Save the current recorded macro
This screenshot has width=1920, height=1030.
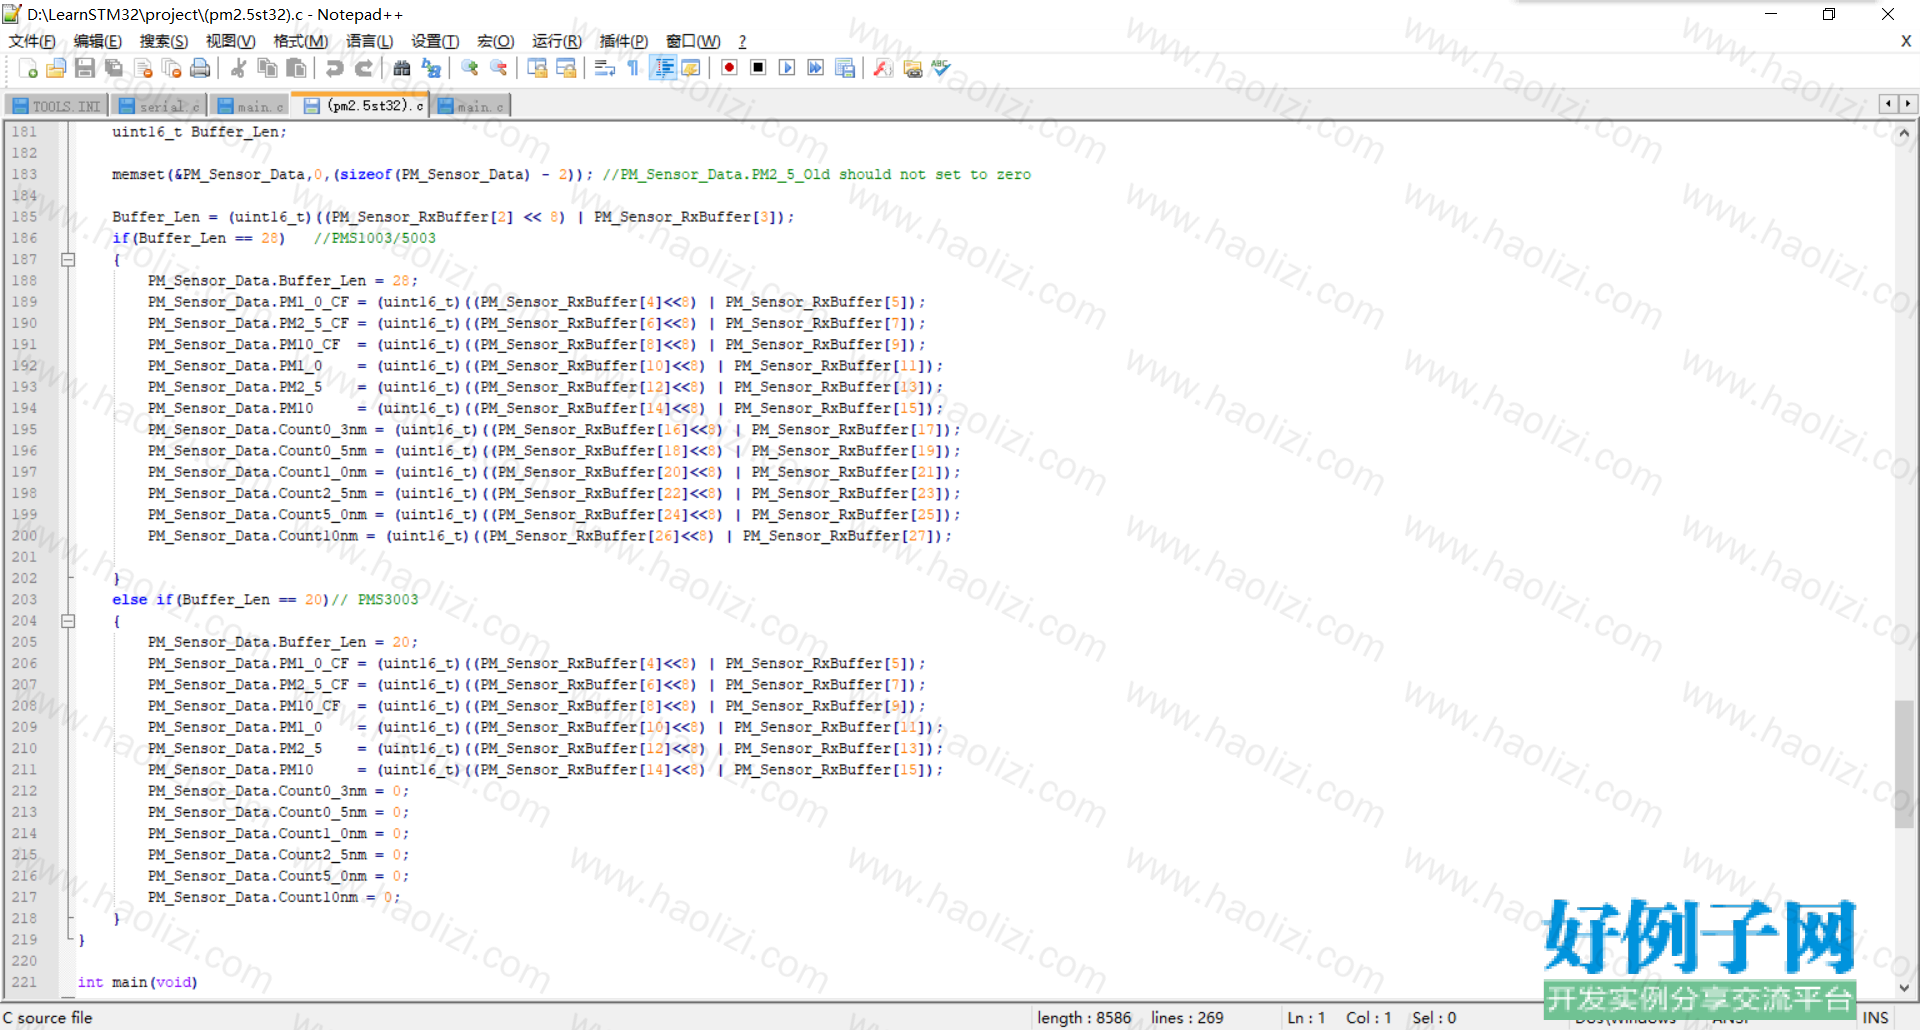(x=845, y=68)
